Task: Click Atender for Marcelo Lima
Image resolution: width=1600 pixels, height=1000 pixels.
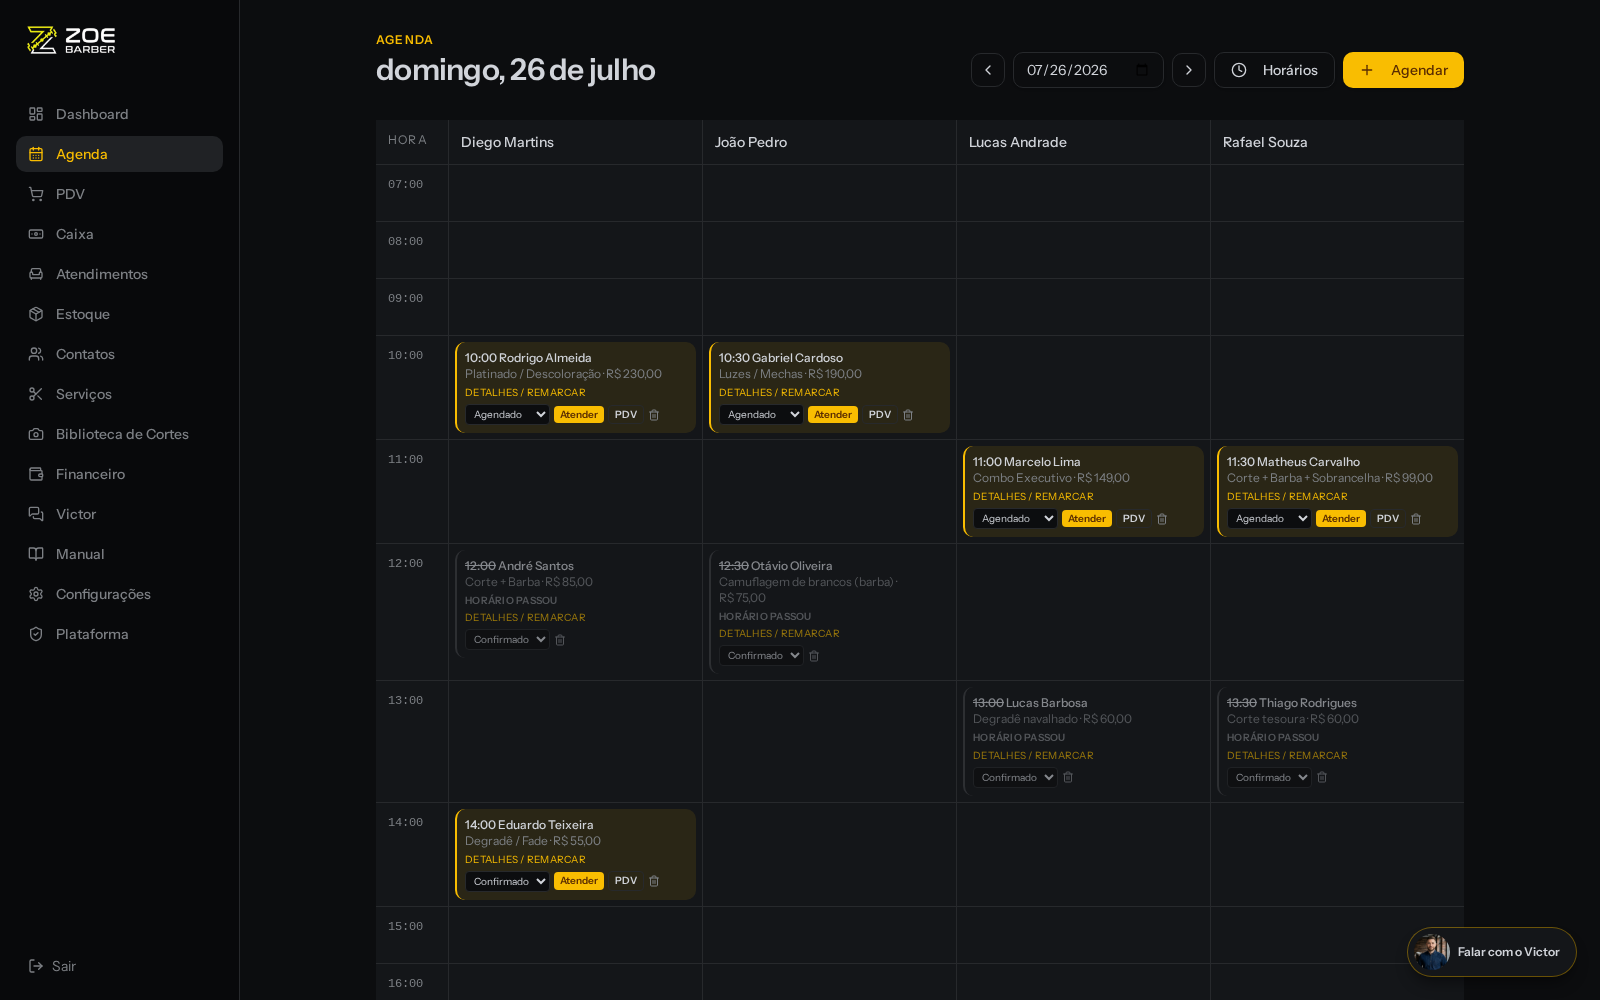Action: pos(1087,519)
